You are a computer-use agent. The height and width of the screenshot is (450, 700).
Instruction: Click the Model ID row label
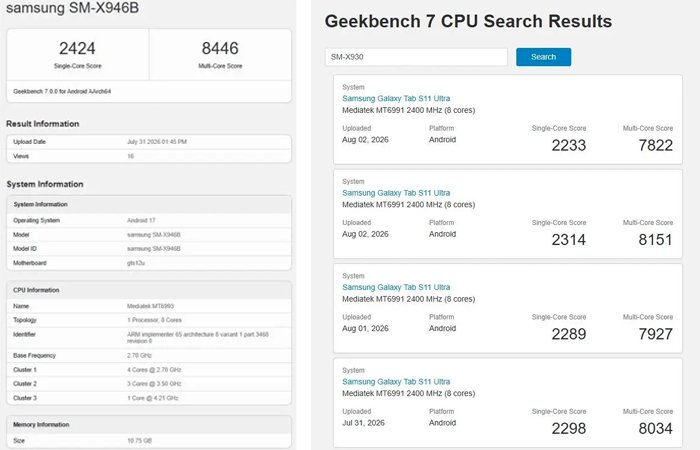click(x=25, y=249)
